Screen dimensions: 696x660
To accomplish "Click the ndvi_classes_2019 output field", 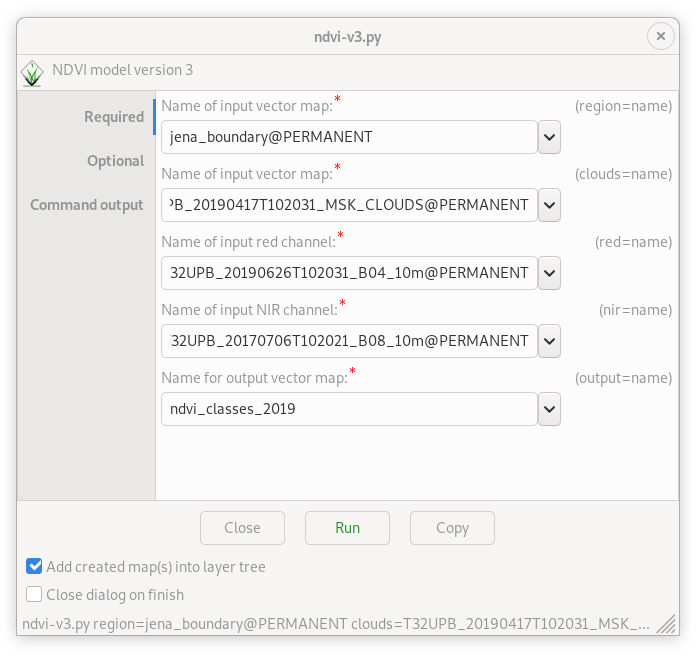I will point(349,409).
